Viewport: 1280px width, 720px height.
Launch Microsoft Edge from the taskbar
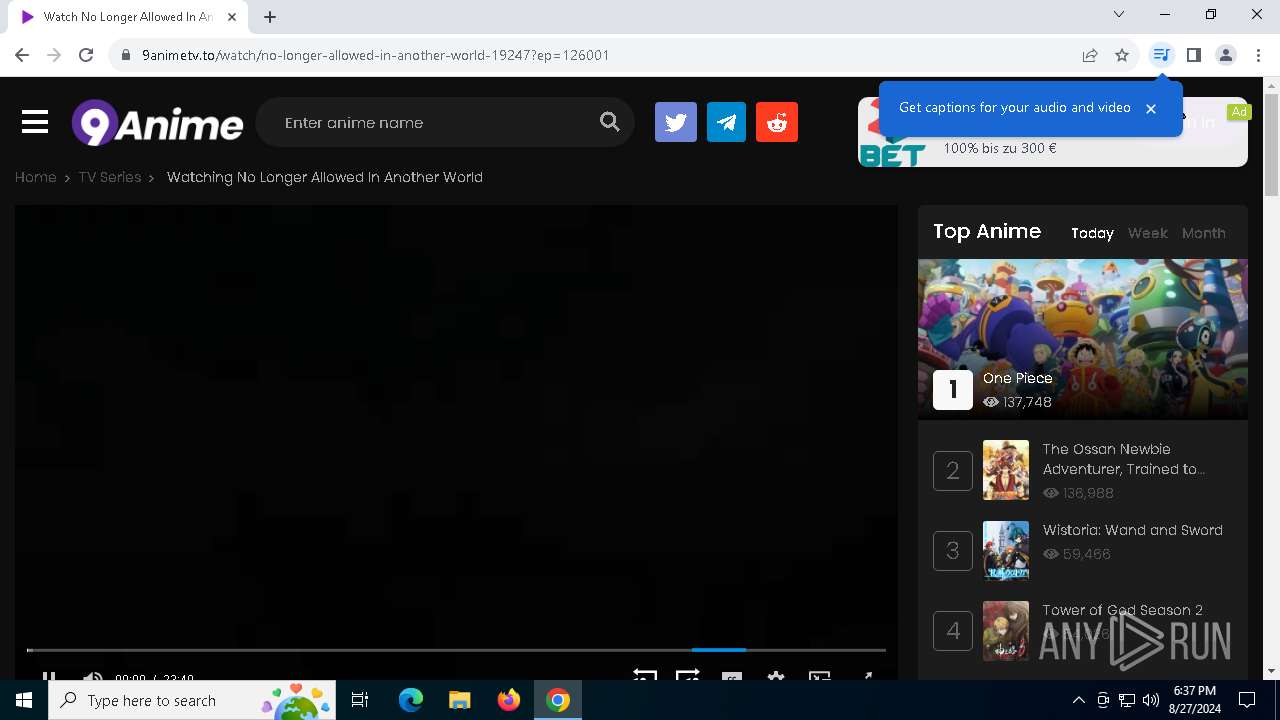point(411,700)
